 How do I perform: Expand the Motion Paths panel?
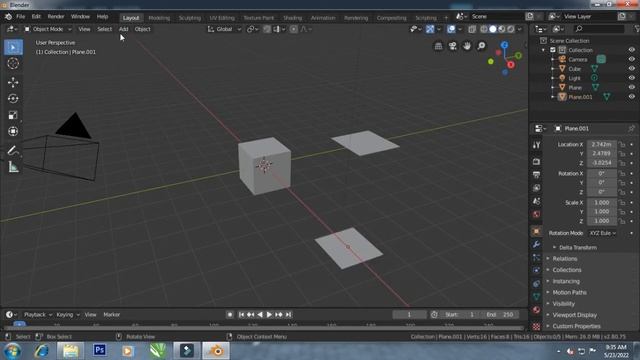point(569,292)
